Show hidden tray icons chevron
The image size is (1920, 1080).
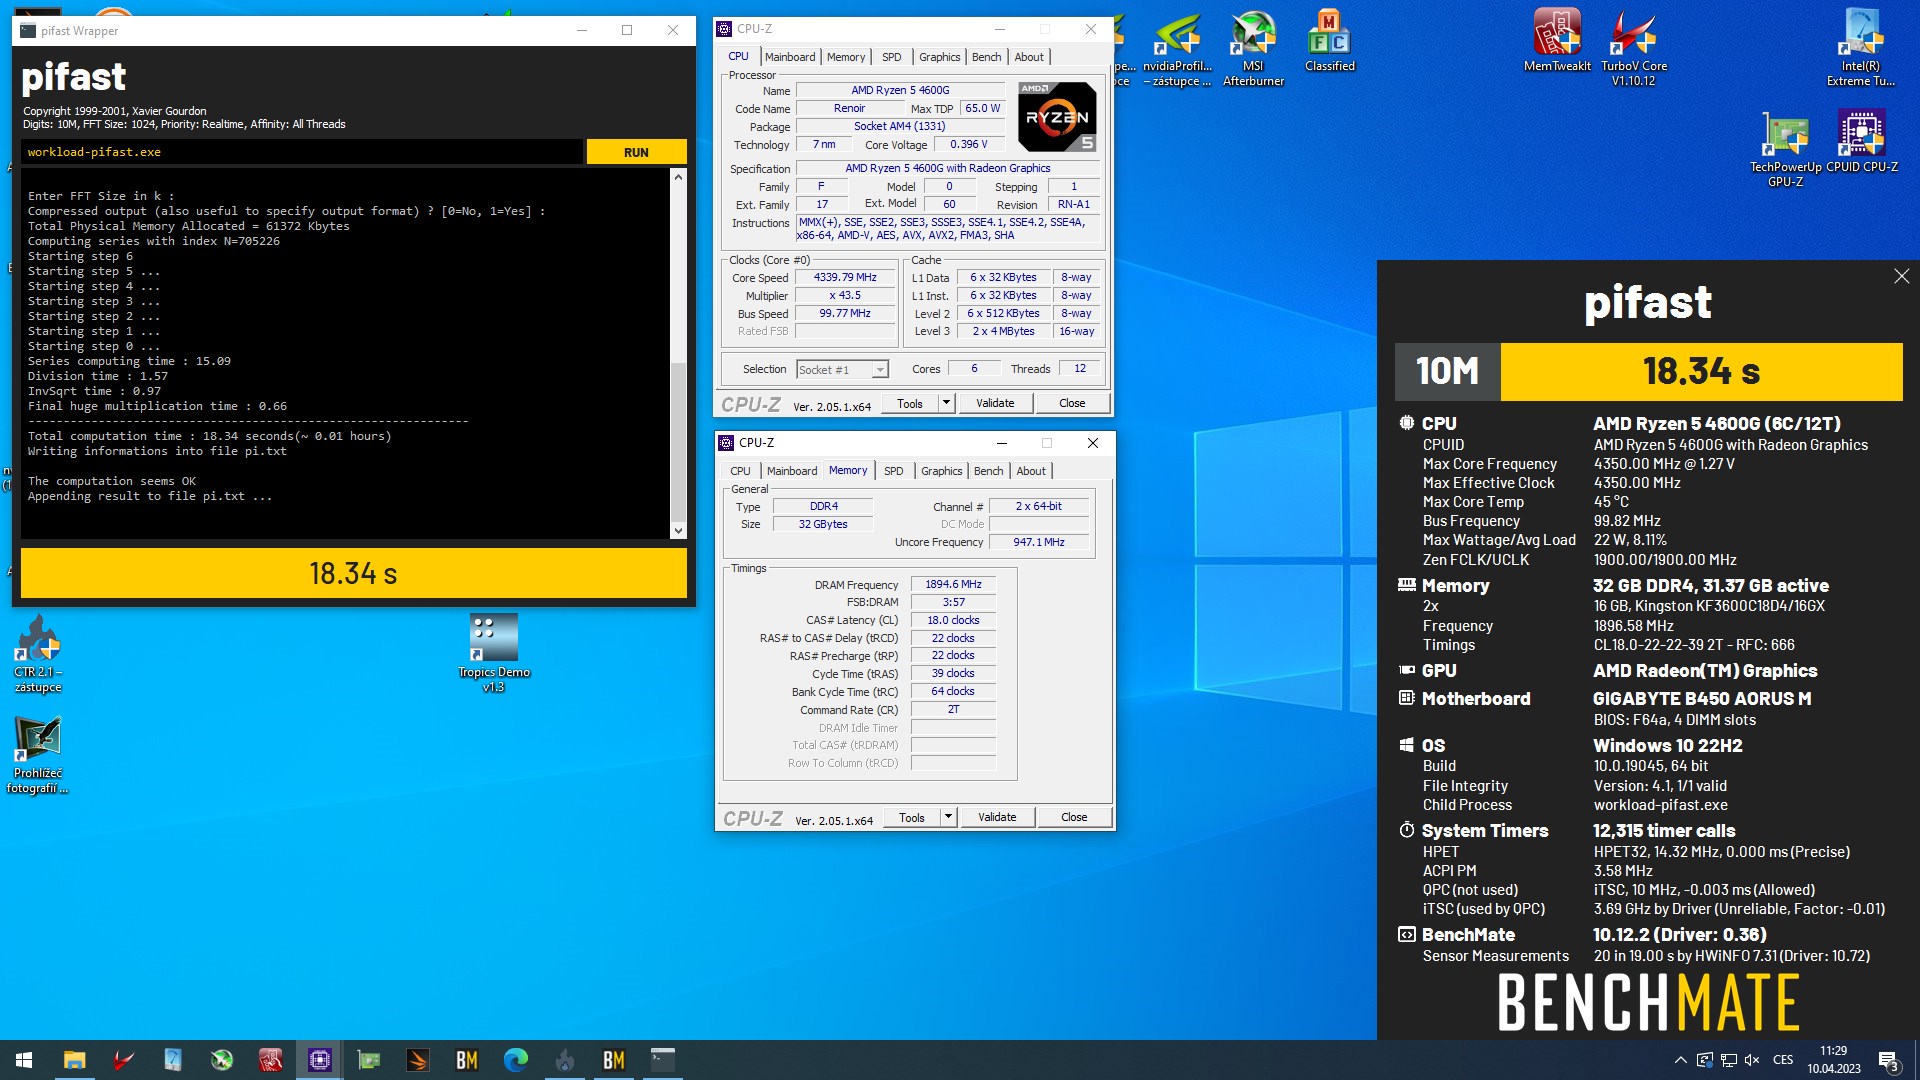1680,1060
